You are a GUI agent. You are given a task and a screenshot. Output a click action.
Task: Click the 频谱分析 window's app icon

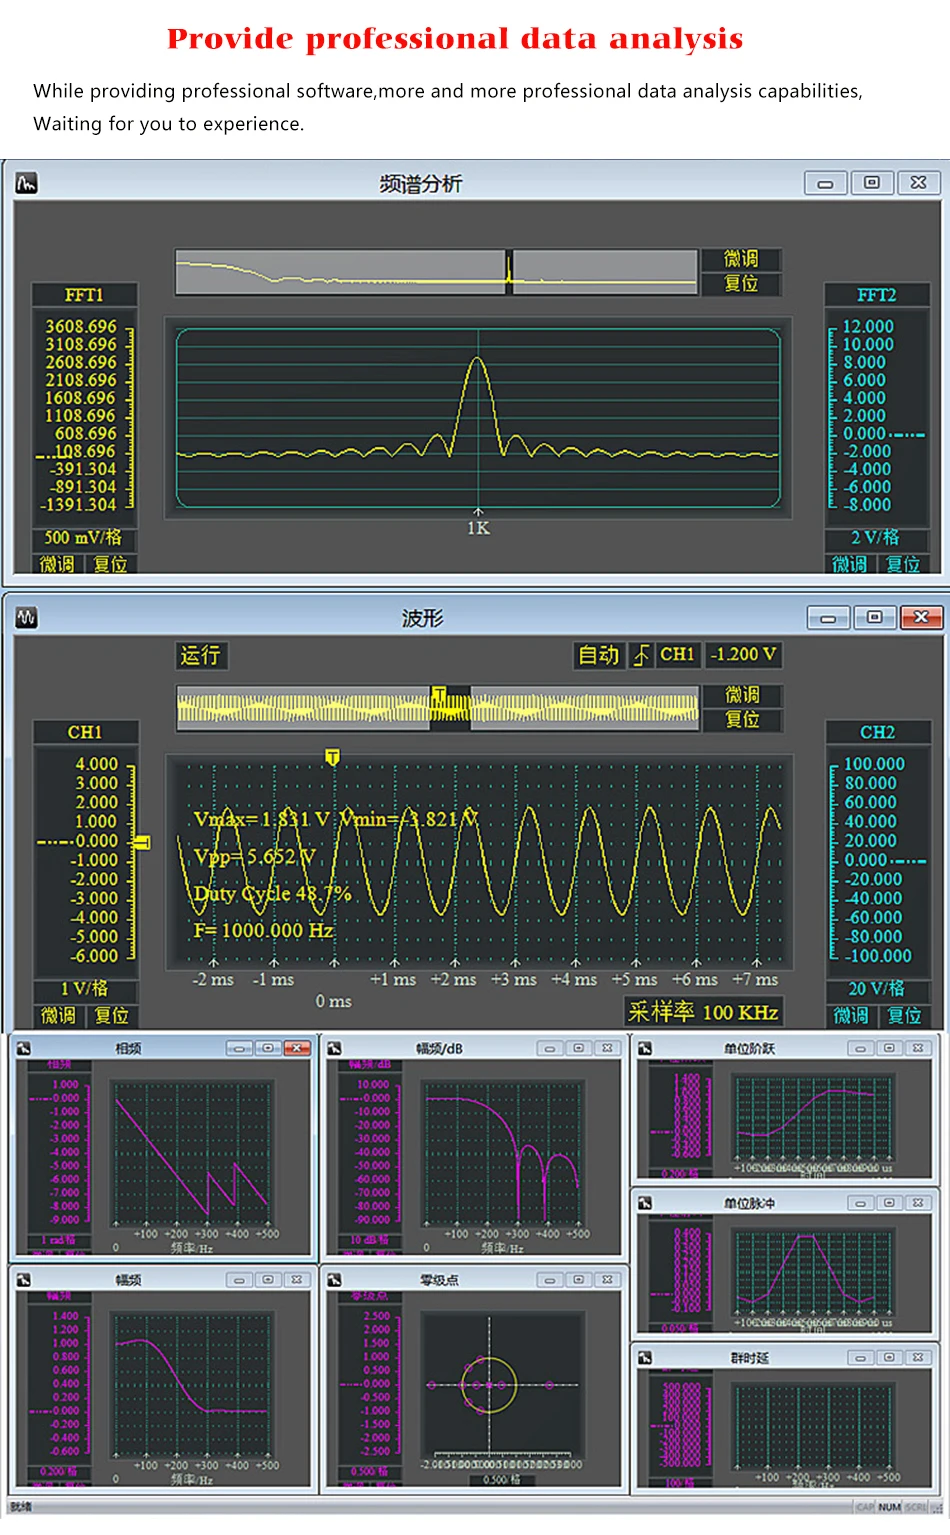click(x=27, y=183)
